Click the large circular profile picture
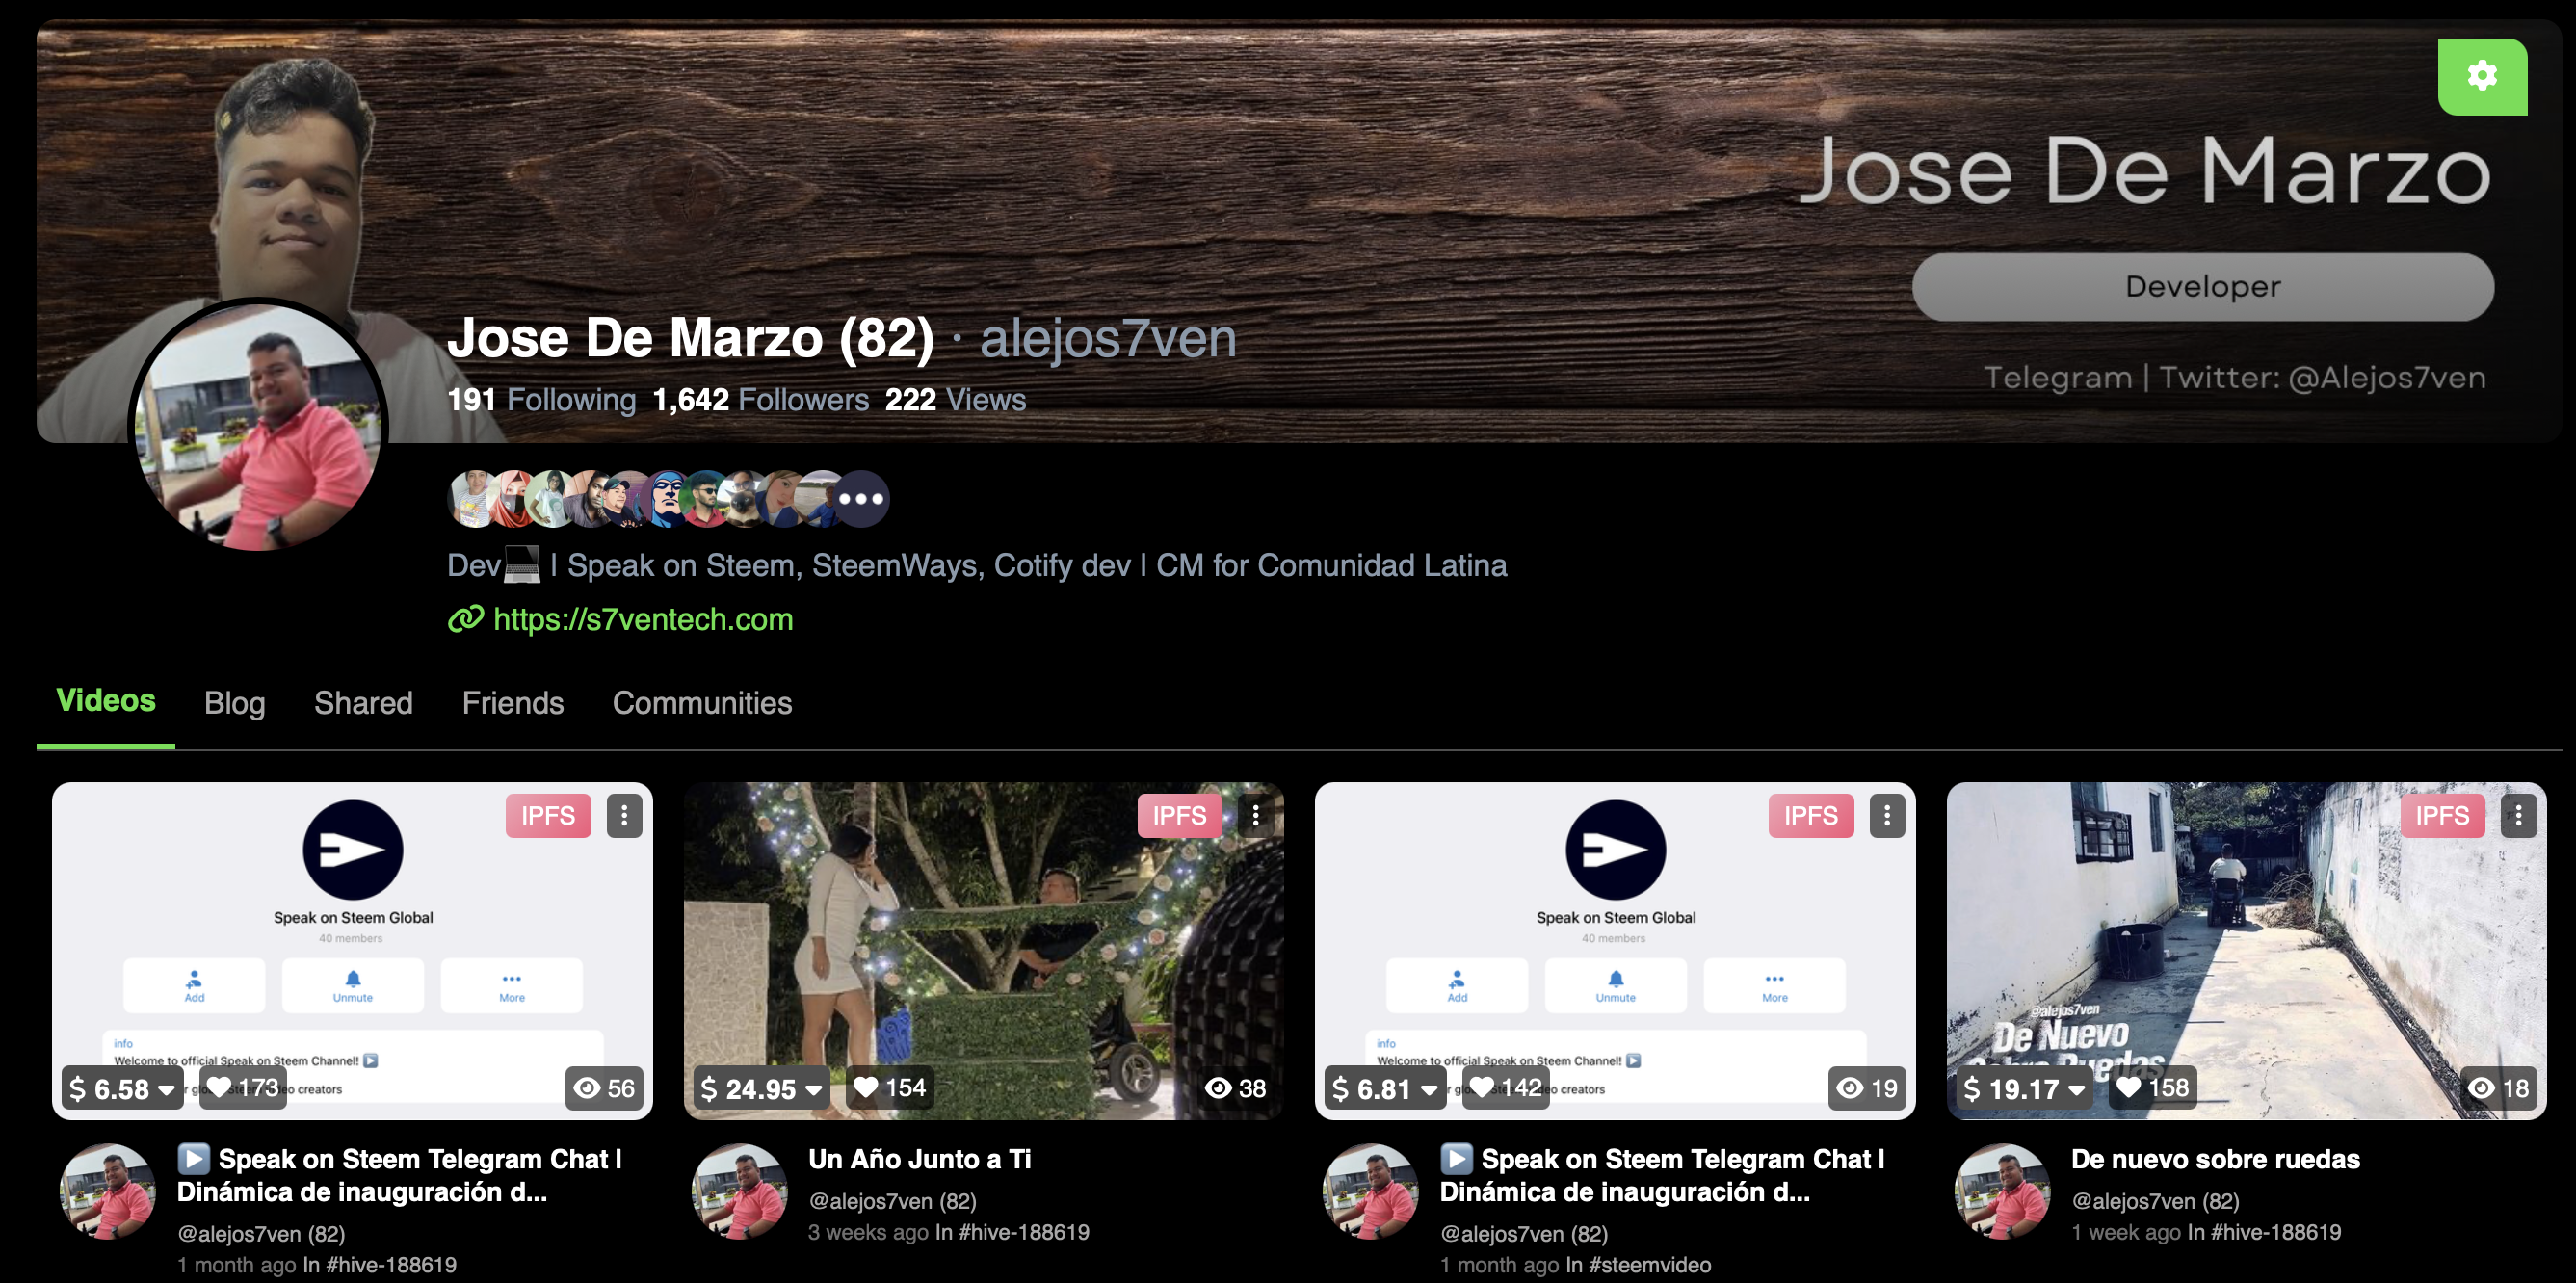This screenshot has height=1283, width=2576. [258, 427]
